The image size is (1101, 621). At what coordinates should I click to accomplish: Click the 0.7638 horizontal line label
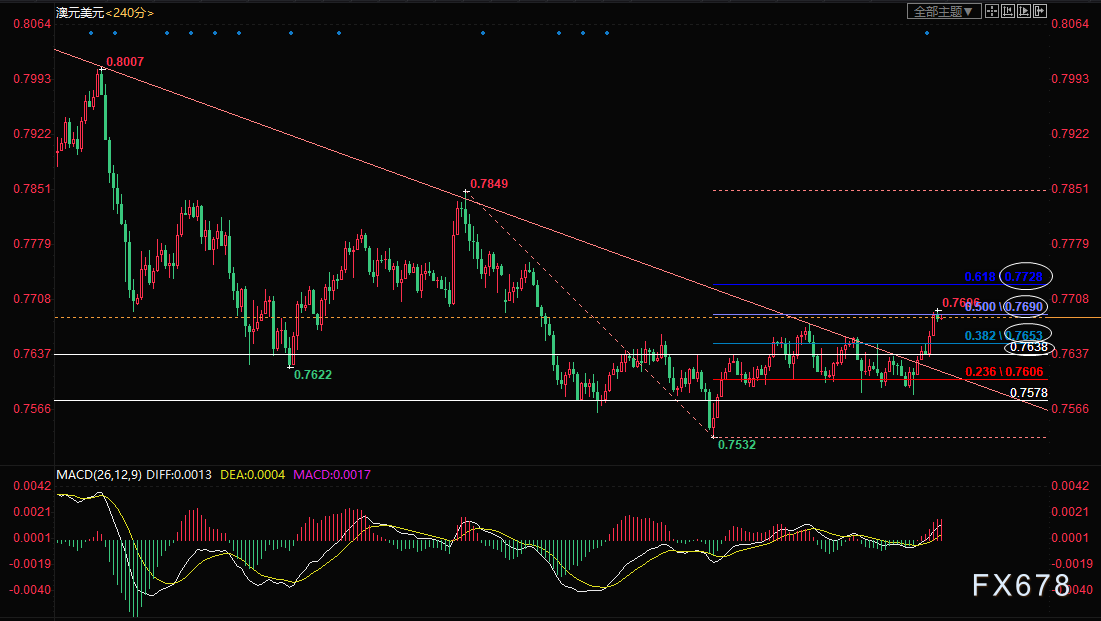(x=1029, y=347)
